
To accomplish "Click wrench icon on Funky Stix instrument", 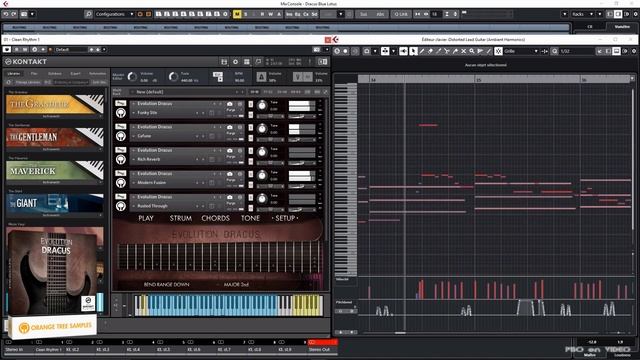I will (120, 104).
